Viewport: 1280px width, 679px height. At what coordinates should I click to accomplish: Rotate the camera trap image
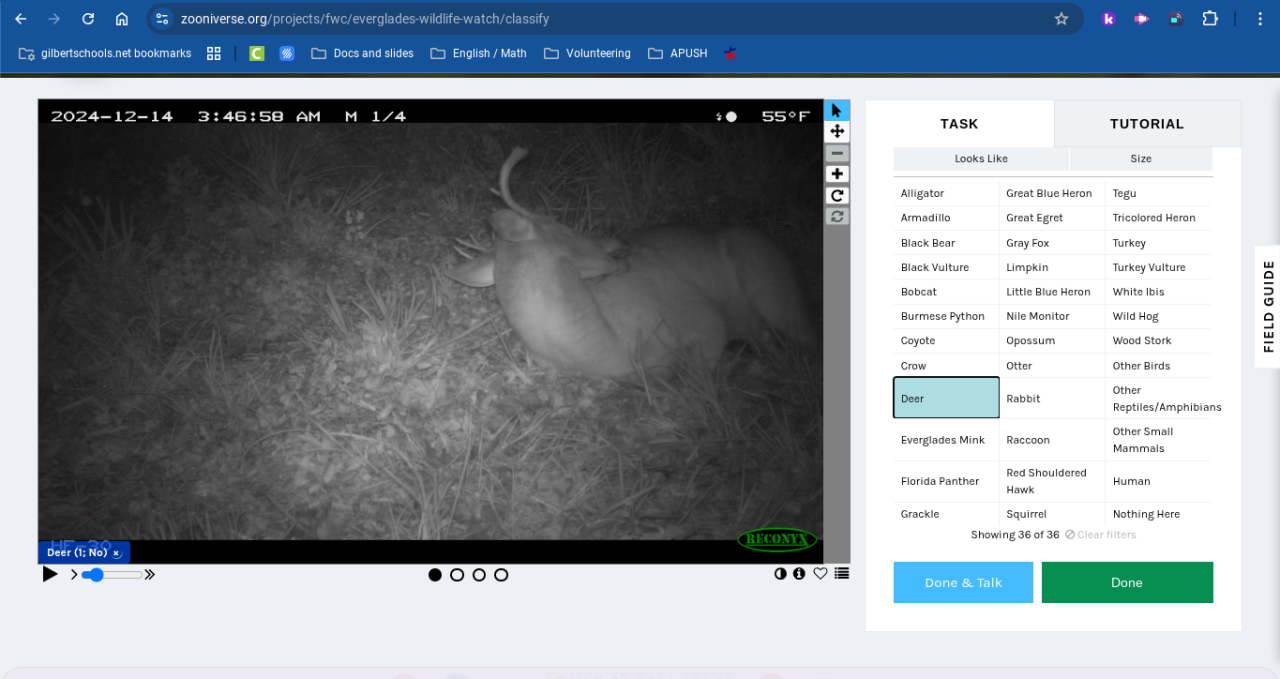[x=837, y=196]
